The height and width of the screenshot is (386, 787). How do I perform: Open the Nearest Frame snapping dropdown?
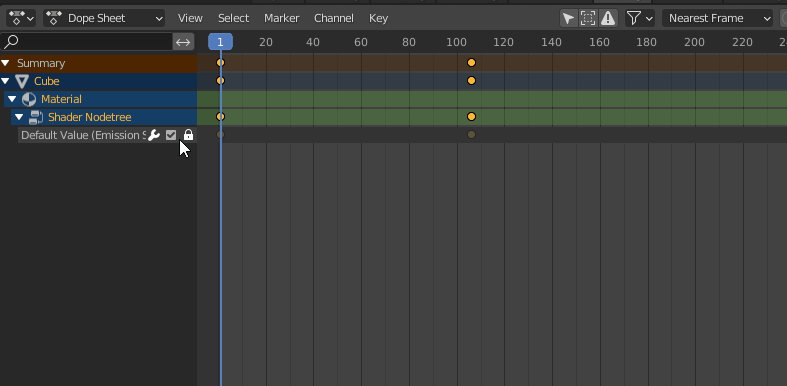point(717,19)
